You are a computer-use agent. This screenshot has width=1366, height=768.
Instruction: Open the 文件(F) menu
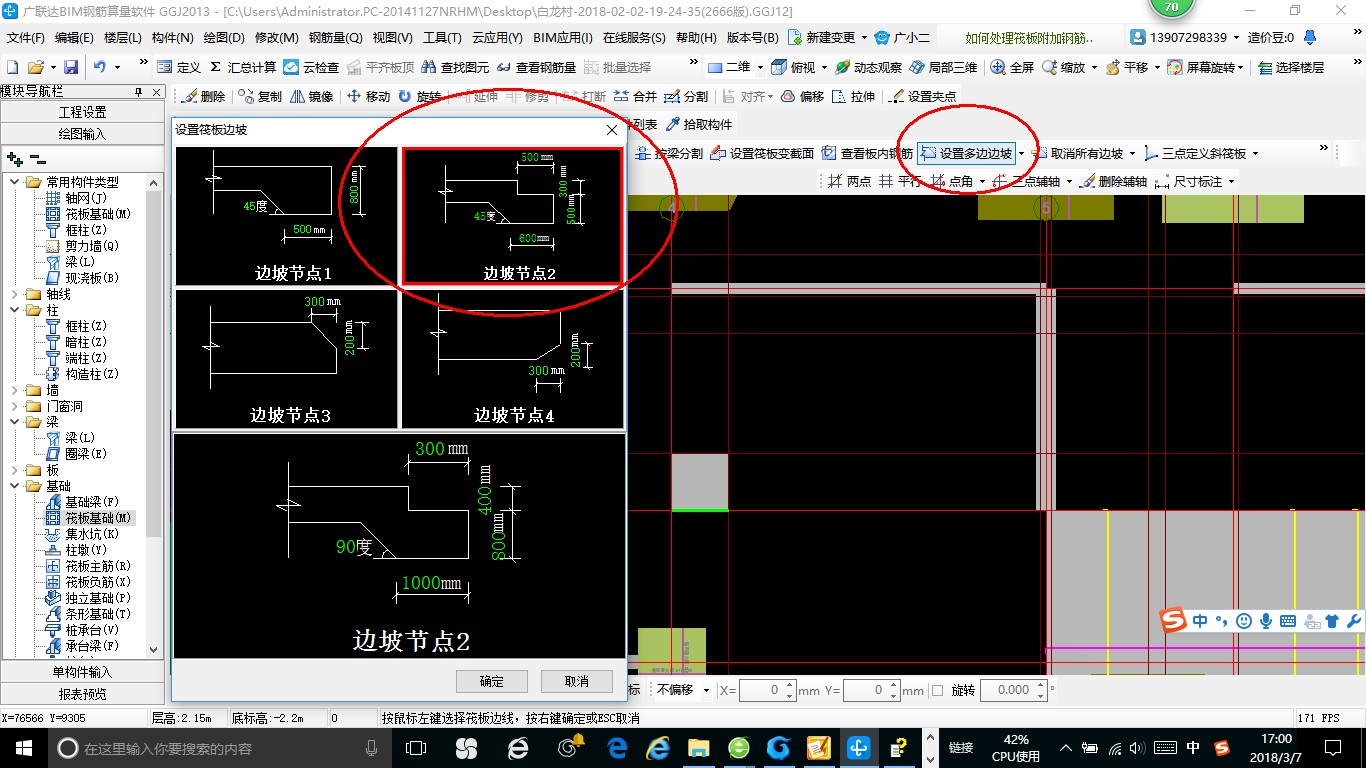(x=26, y=38)
